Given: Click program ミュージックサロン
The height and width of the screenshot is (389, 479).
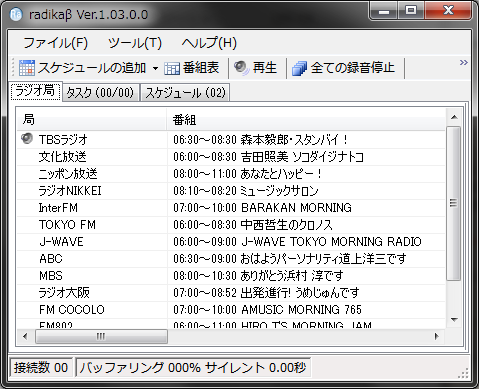Looking at the screenshot, I should point(279,191).
